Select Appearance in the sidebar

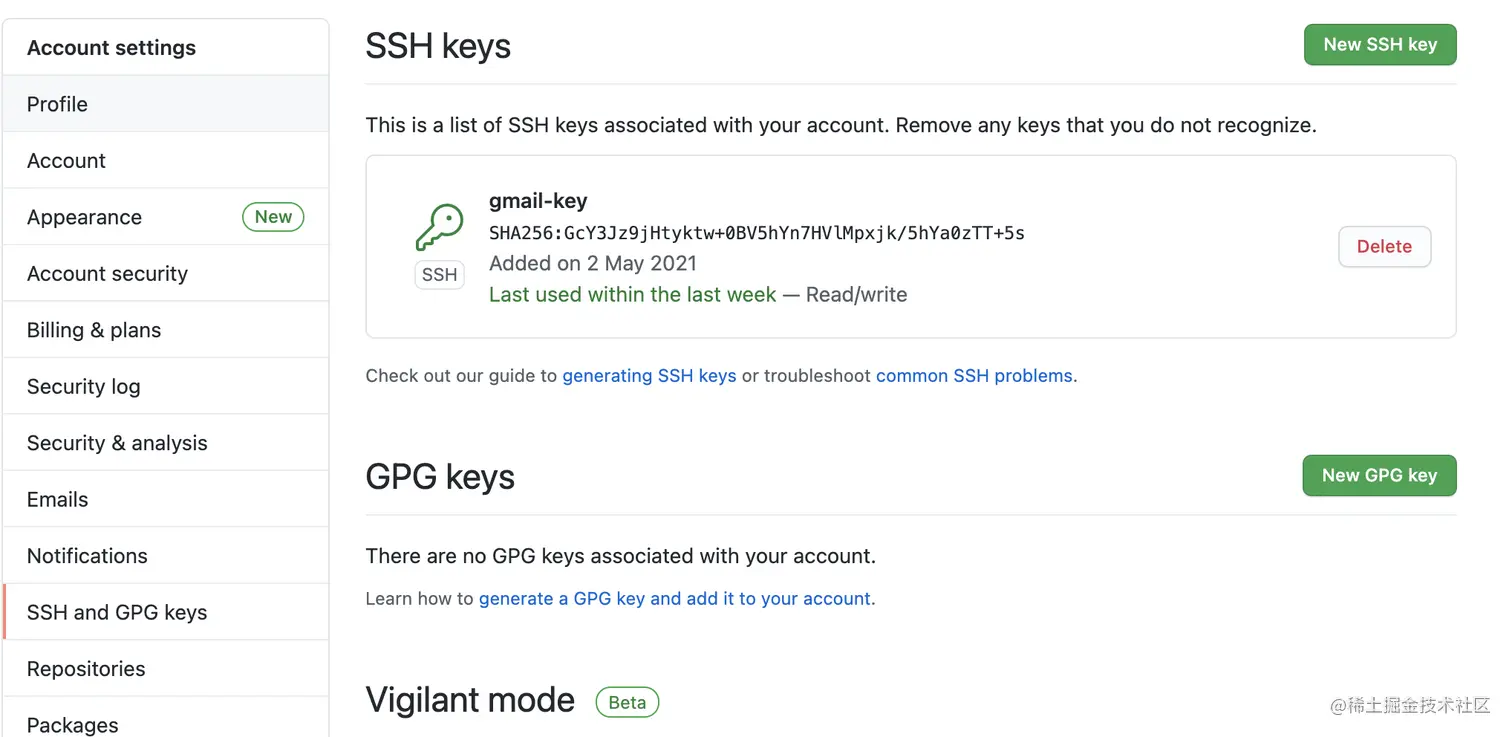pos(85,217)
